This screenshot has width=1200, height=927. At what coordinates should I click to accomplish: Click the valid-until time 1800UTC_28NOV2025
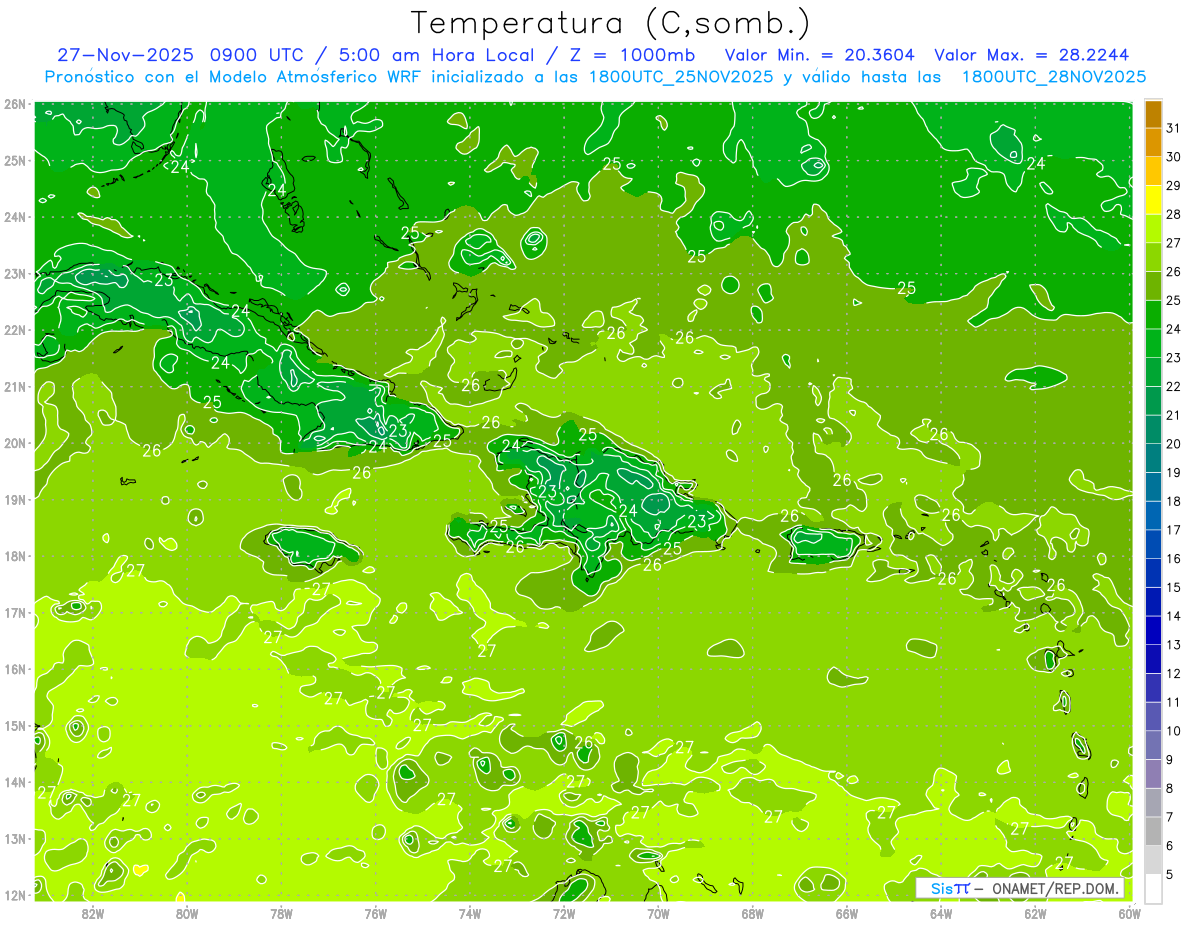tap(1054, 76)
